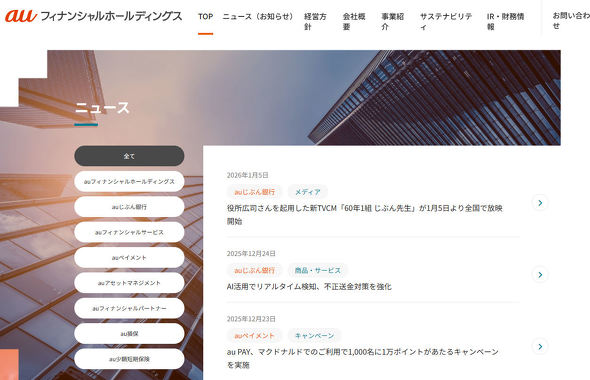Click the メディア tag
Screen dimensions: 590x380
coord(308,192)
